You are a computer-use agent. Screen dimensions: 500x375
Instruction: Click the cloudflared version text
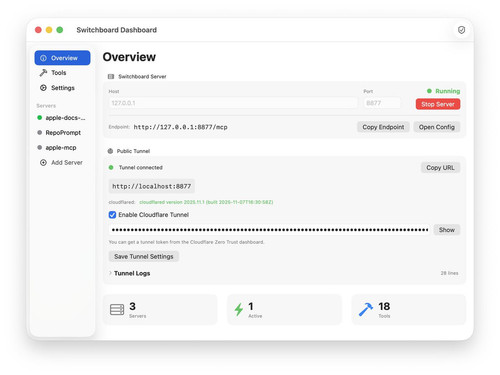tap(206, 202)
